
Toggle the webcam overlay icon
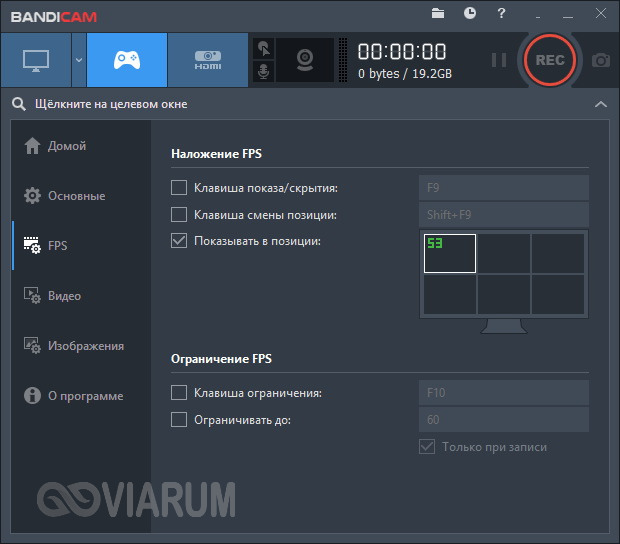pyautogui.click(x=305, y=60)
